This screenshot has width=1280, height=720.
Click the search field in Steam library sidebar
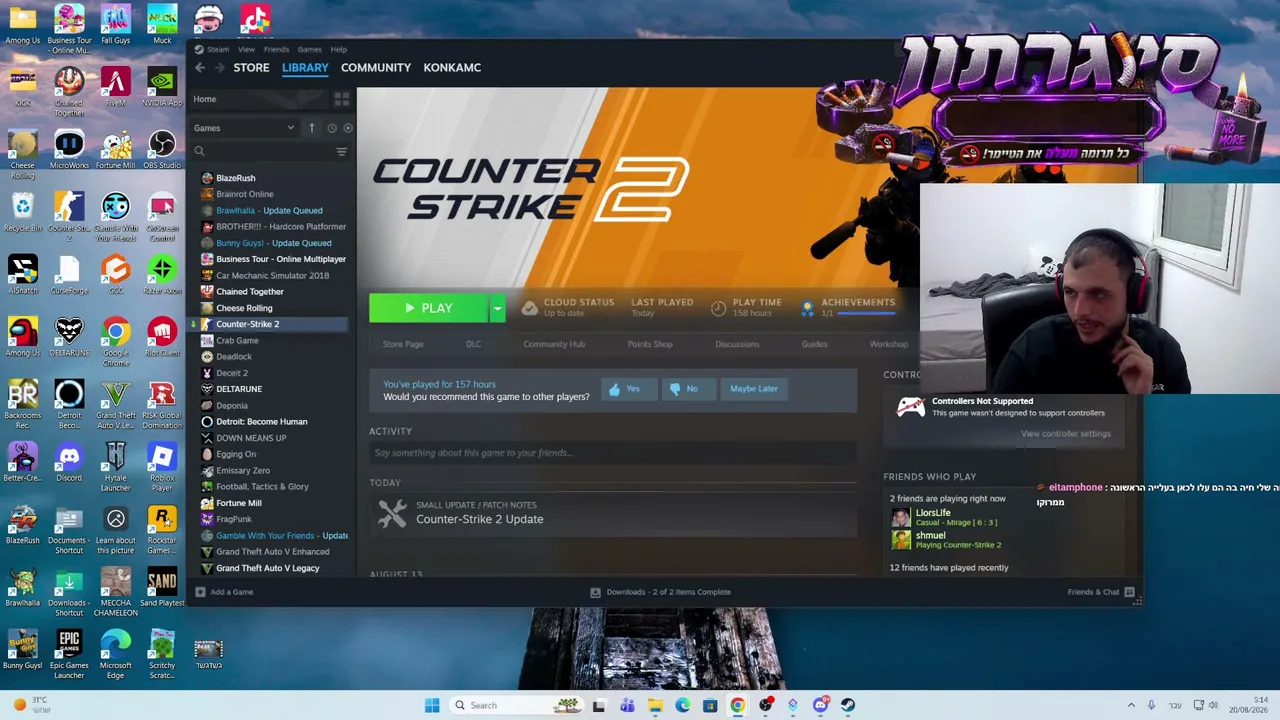point(263,152)
